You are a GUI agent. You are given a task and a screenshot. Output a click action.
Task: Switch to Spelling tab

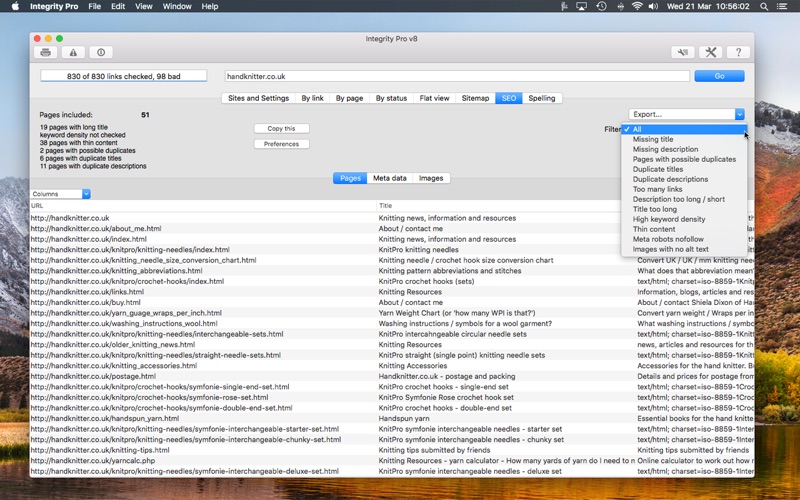pyautogui.click(x=542, y=98)
